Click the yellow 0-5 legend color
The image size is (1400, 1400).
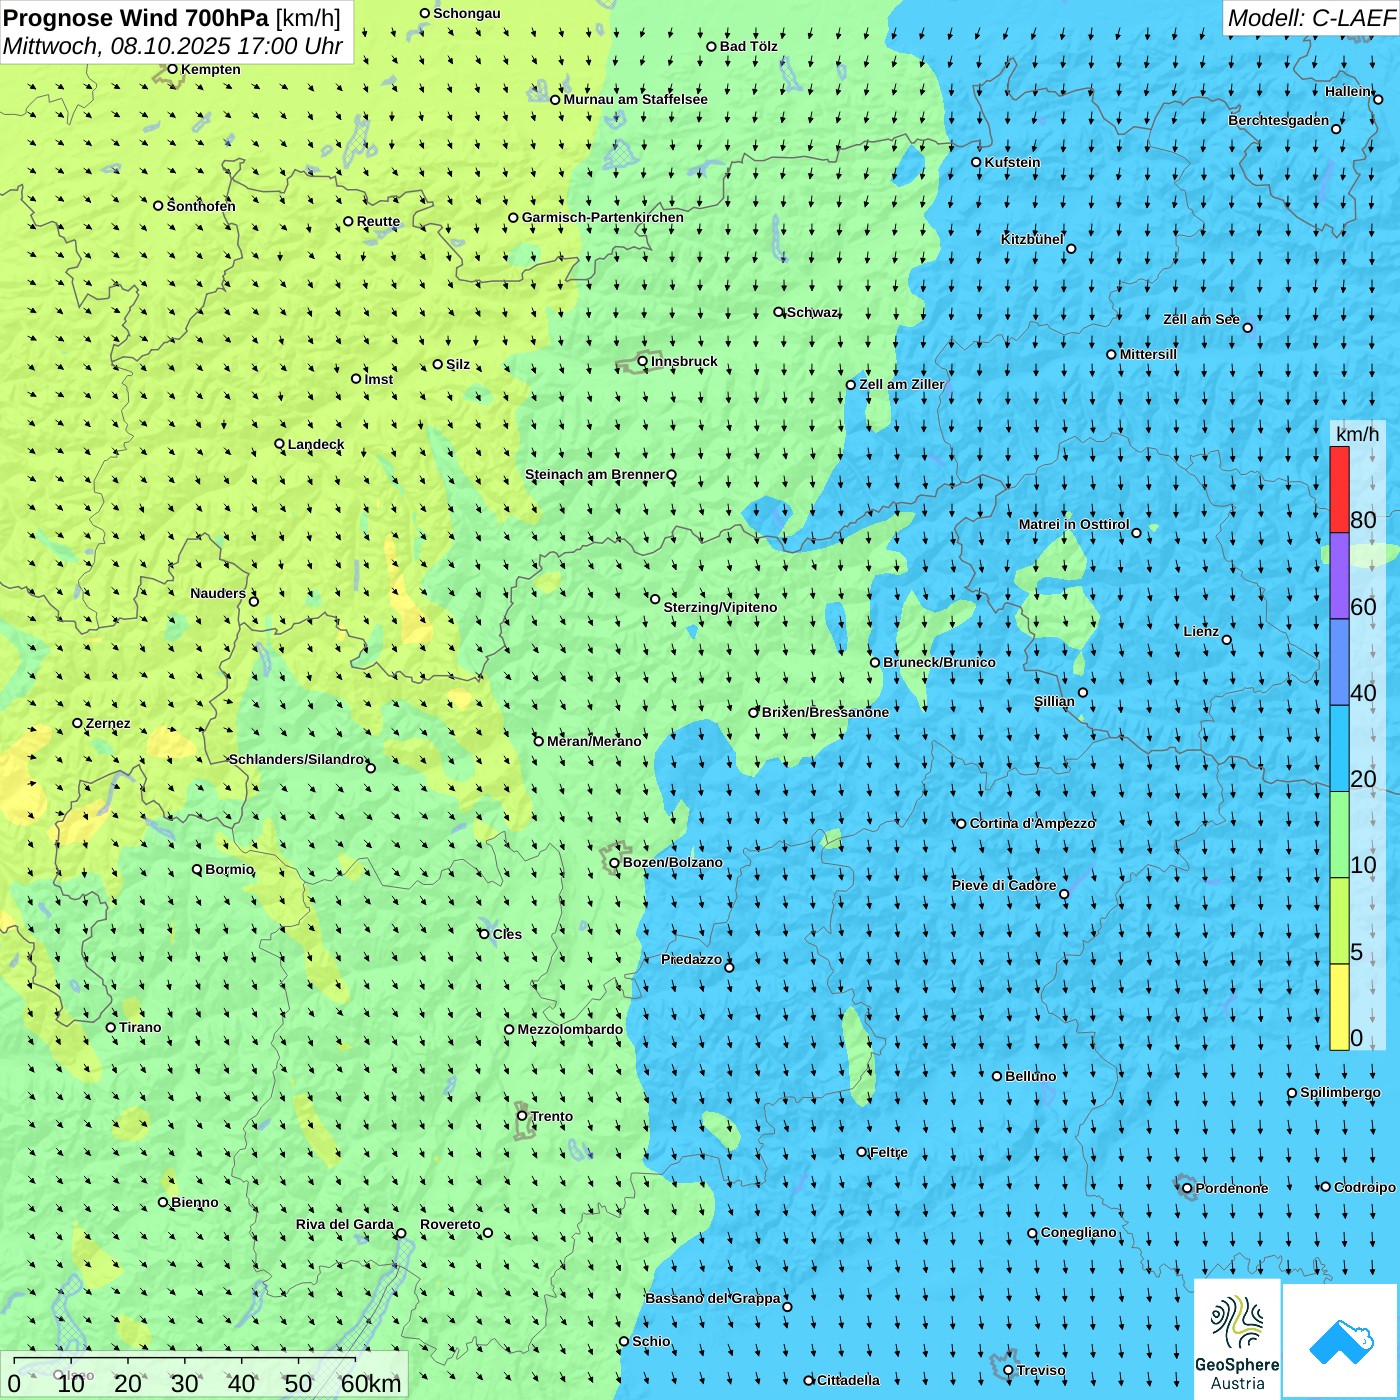pyautogui.click(x=1339, y=1007)
